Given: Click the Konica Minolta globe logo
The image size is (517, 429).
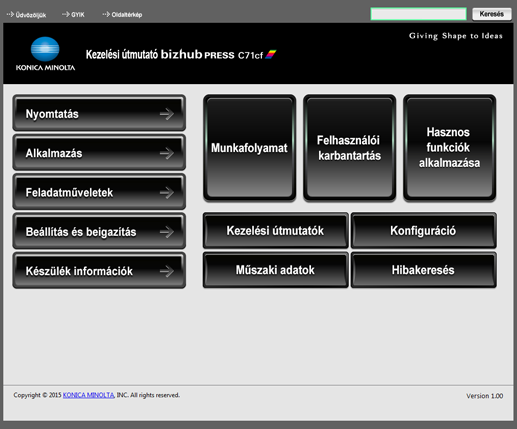Looking at the screenshot, I should 45,49.
